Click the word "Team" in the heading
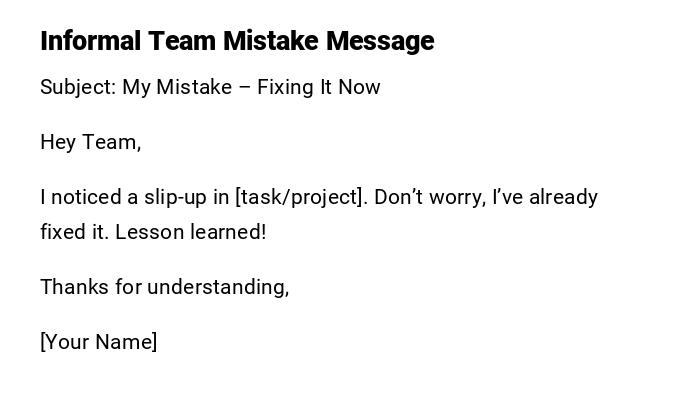 pyautogui.click(x=182, y=41)
